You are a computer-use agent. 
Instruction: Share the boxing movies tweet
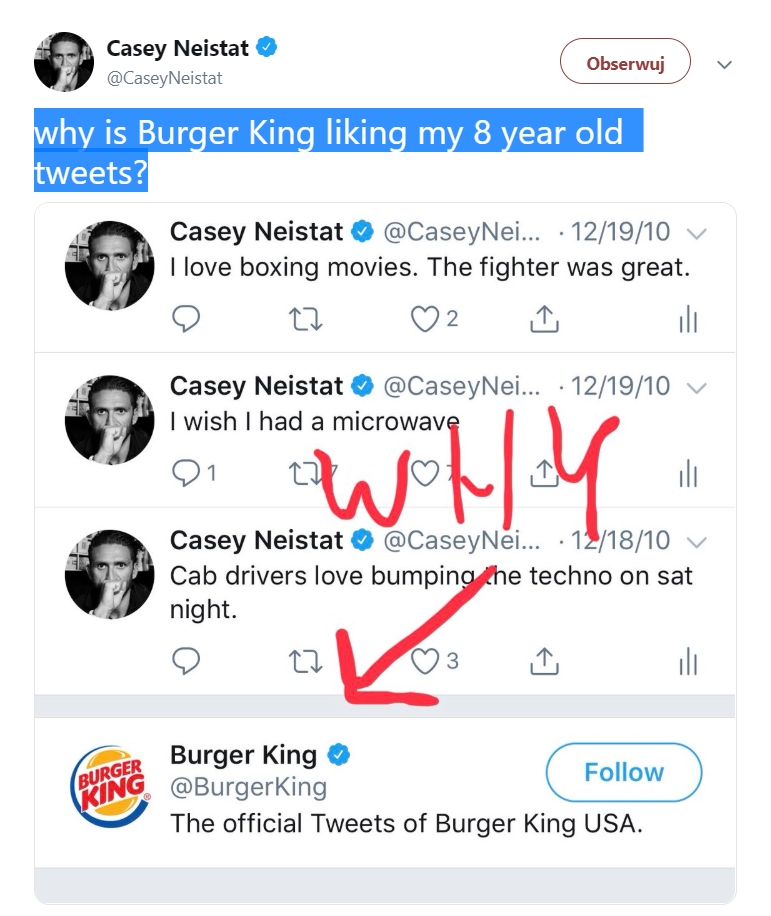click(543, 319)
